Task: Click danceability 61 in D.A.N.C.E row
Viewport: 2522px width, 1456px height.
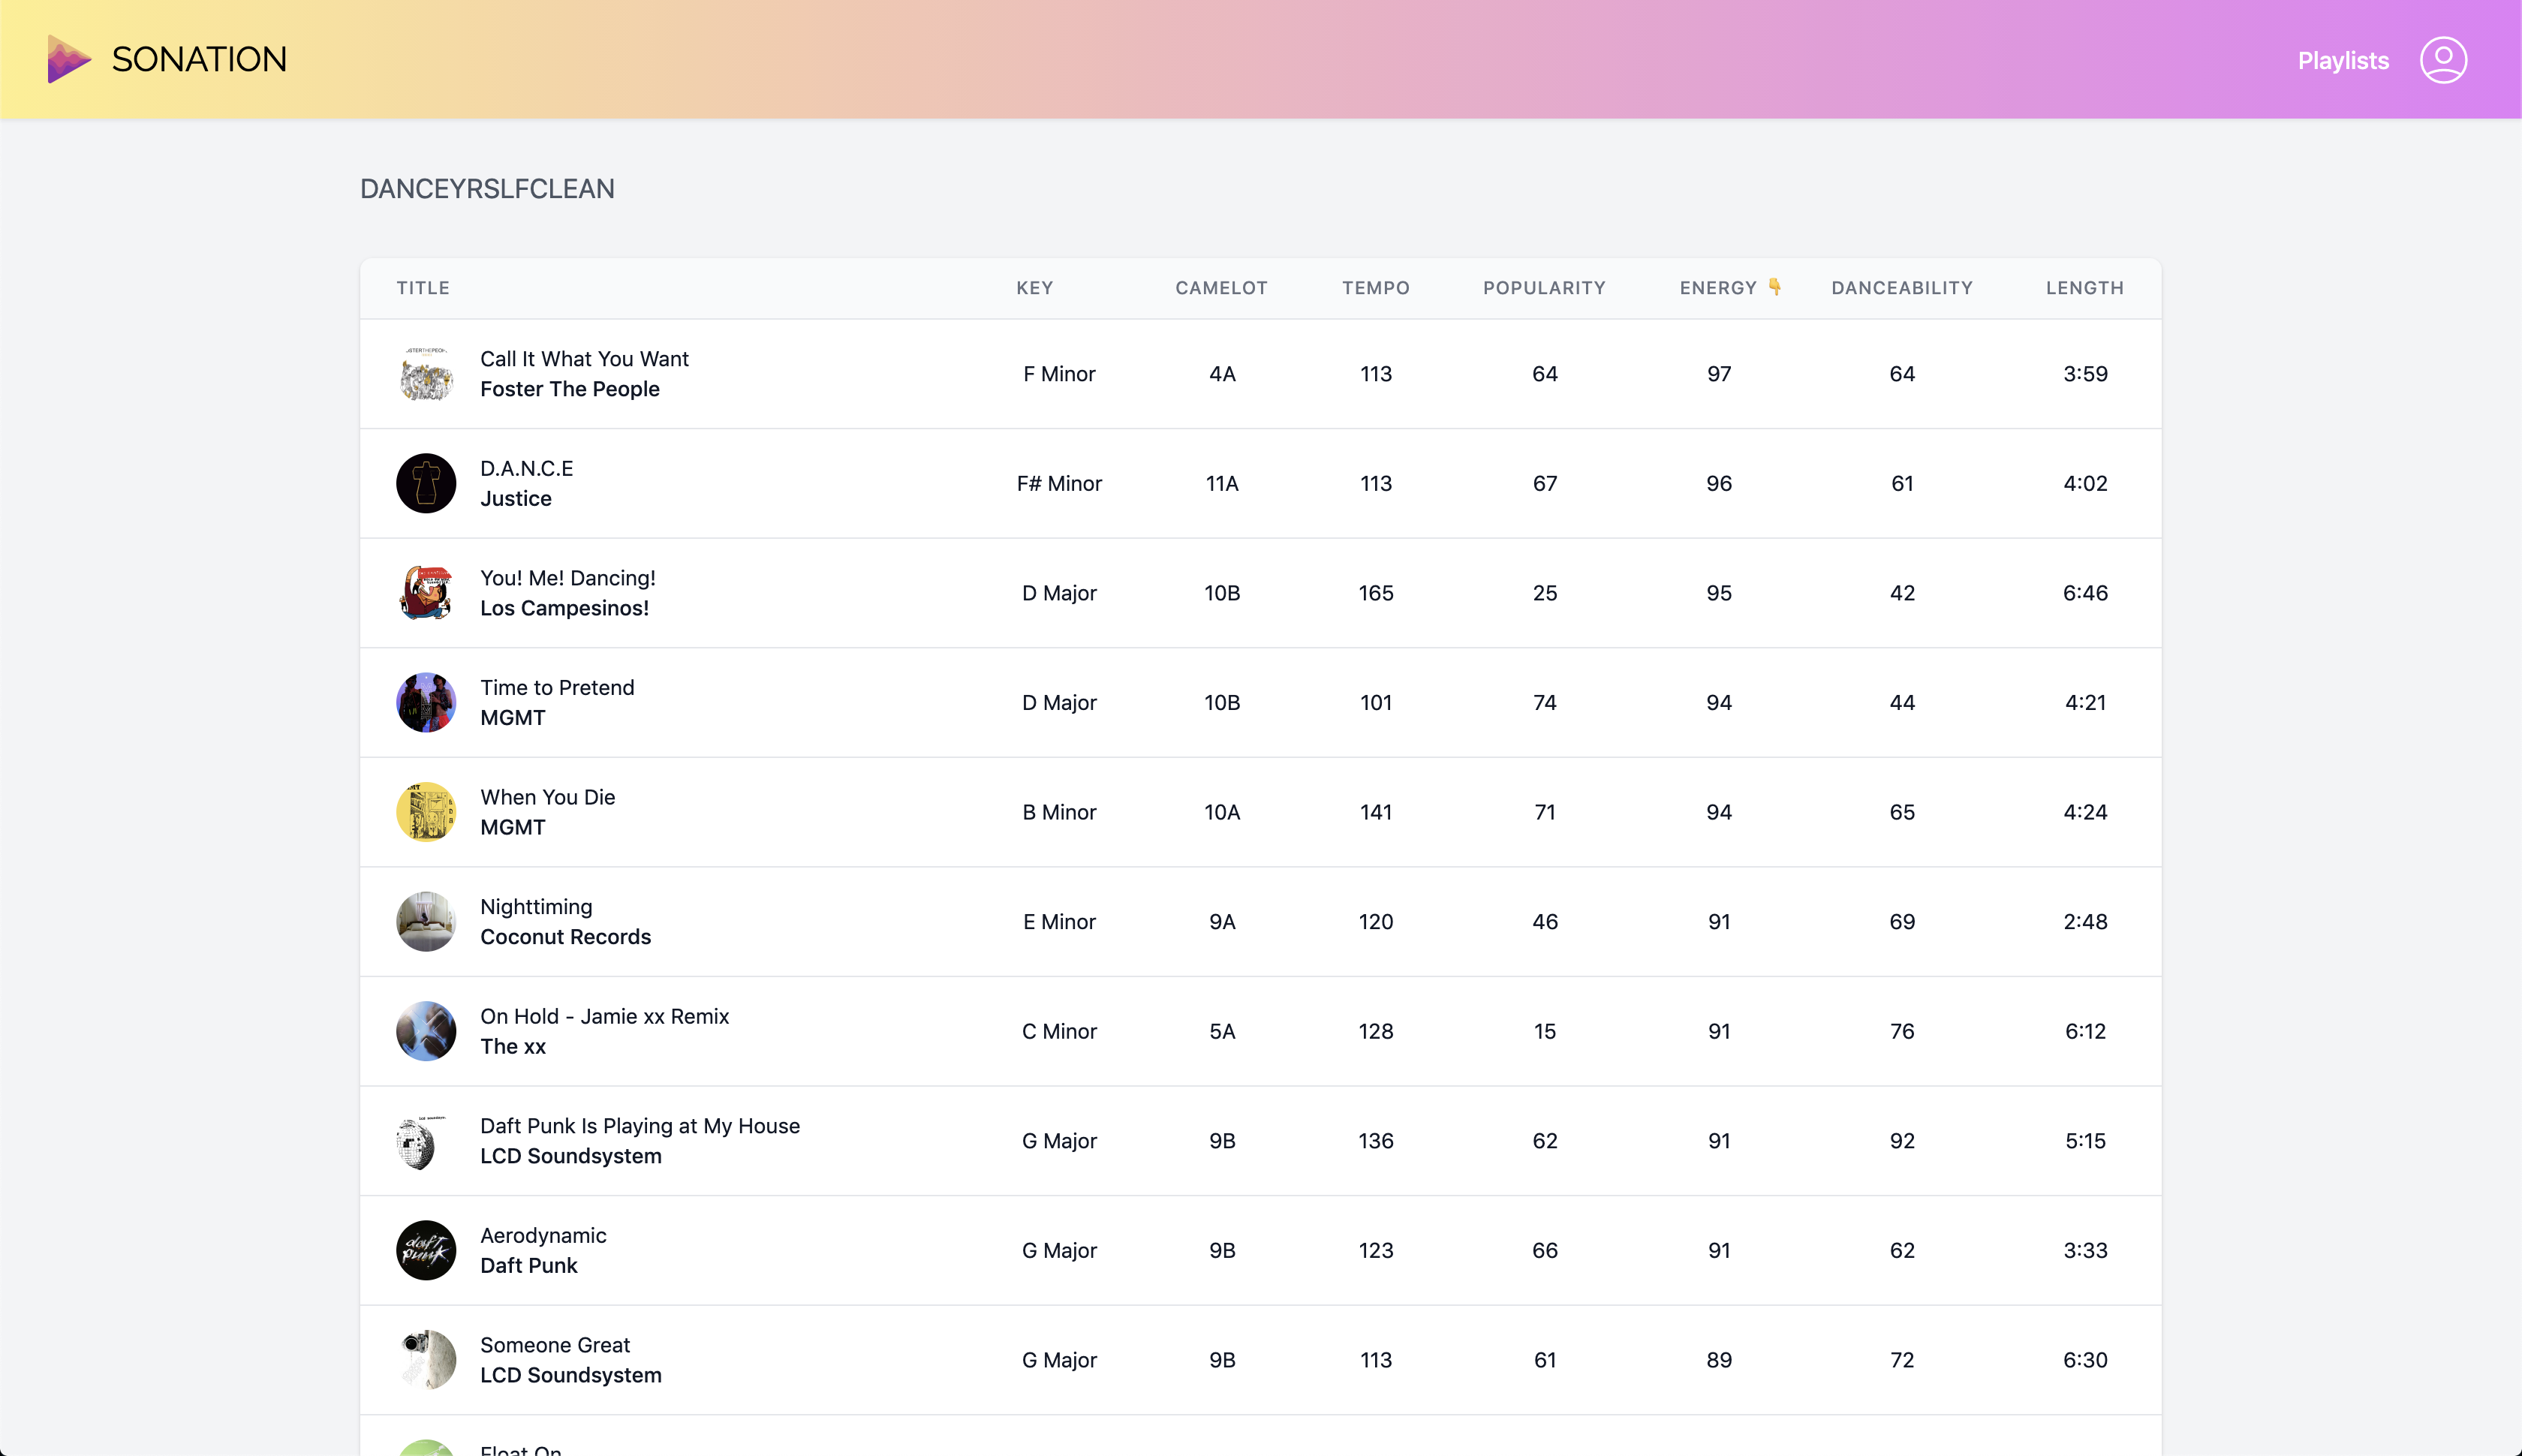Action: pyautogui.click(x=1902, y=483)
